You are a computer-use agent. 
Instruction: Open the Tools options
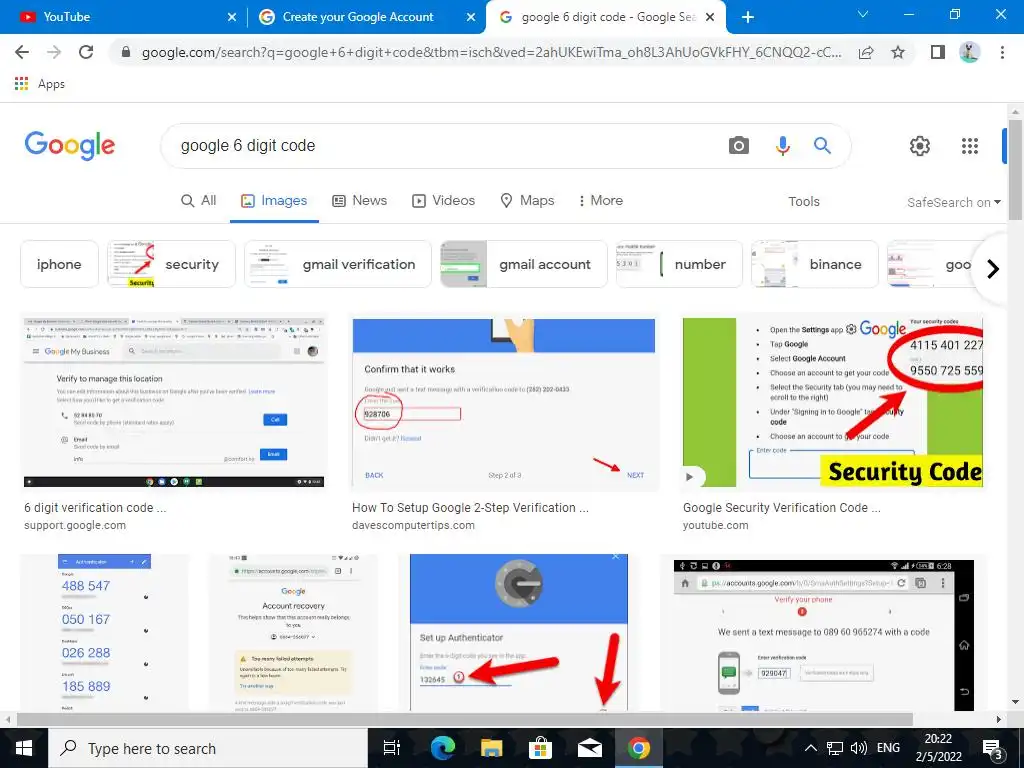pos(804,201)
